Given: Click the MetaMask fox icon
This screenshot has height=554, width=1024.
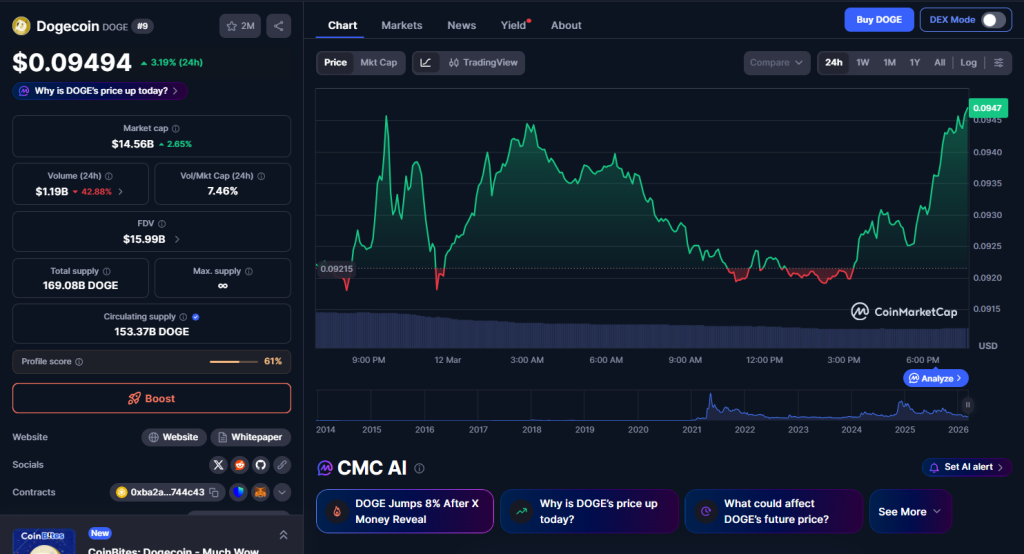Looking at the screenshot, I should [x=260, y=492].
